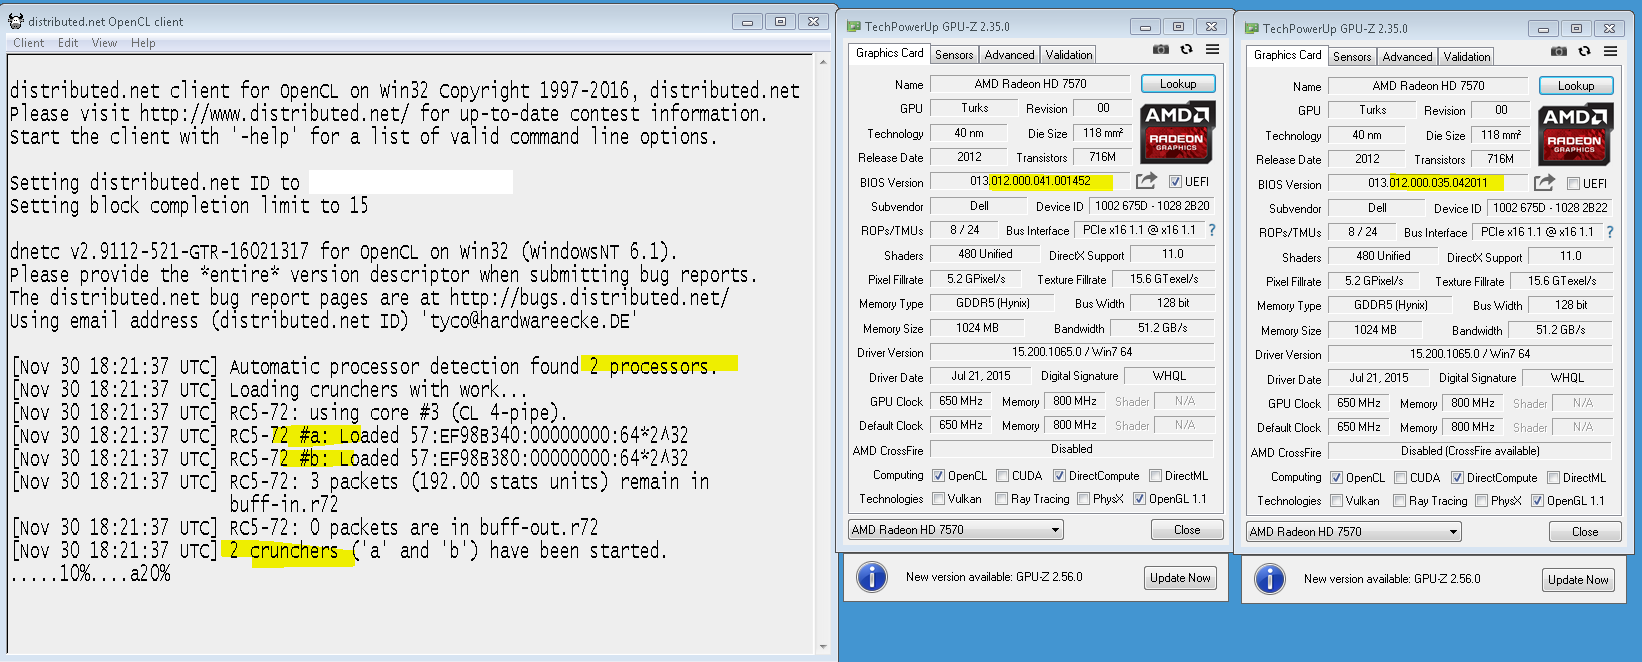Switch to Sensors tab in right GPU-Z
1642x662 pixels.
point(1352,57)
